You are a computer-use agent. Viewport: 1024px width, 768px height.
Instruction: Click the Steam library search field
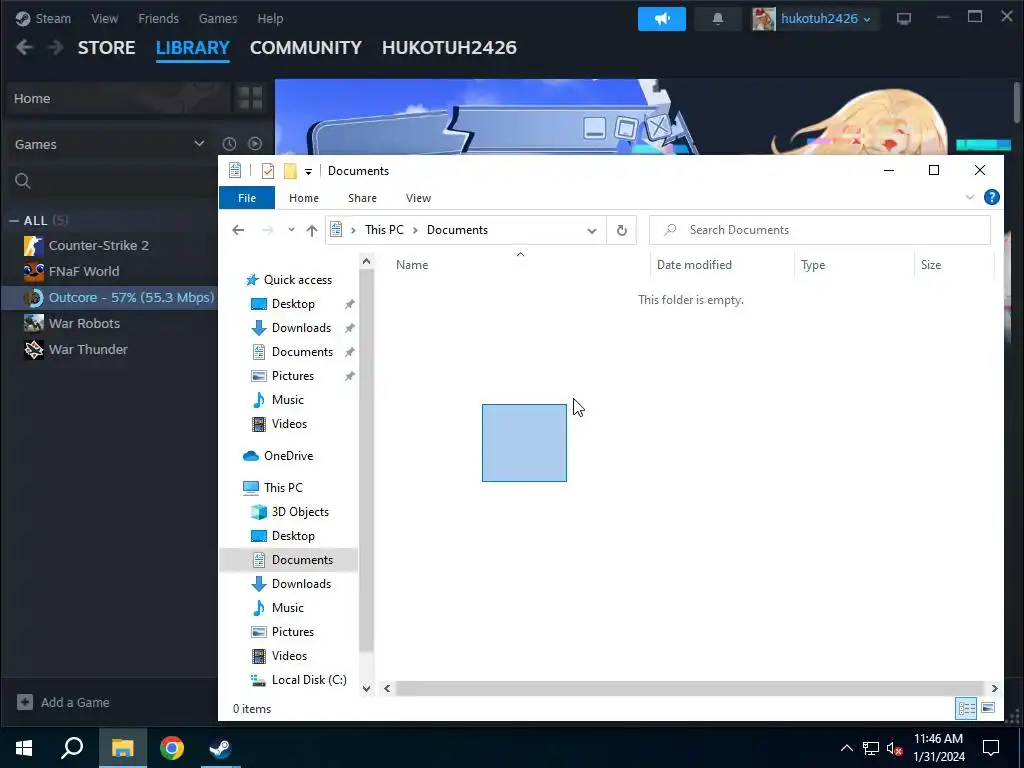click(114, 181)
